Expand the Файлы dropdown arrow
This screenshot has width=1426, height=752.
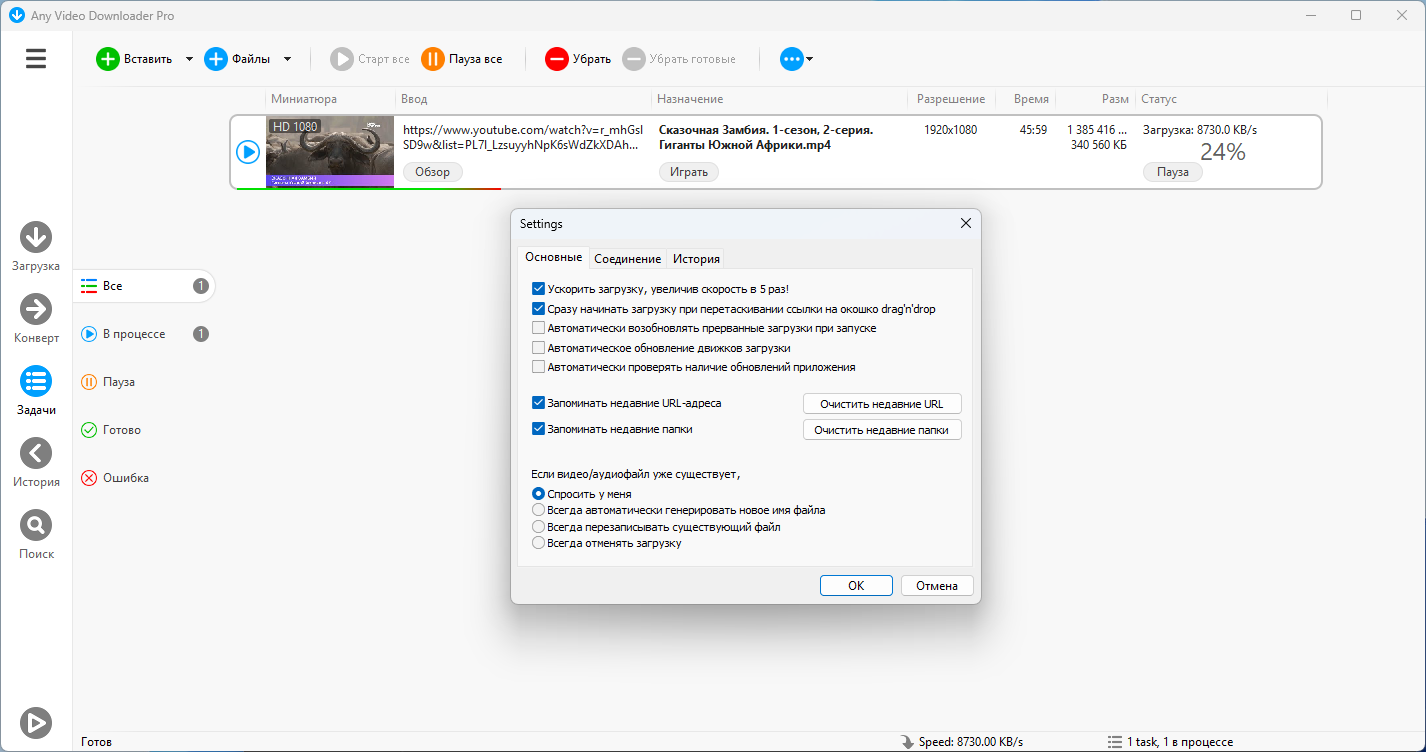click(x=287, y=59)
